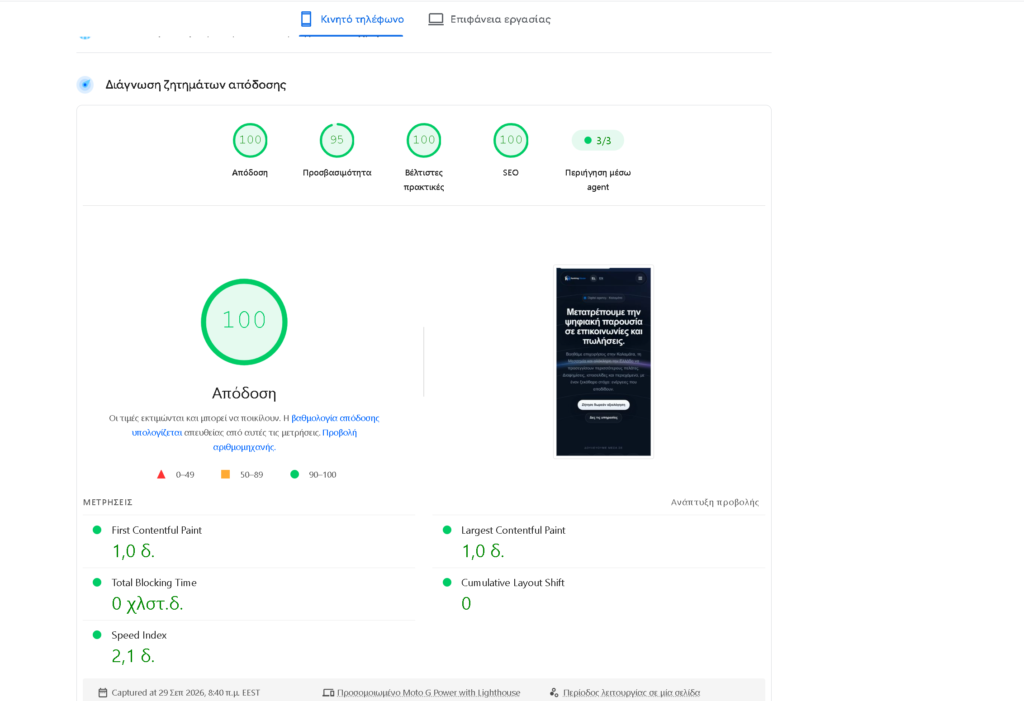The width and height of the screenshot is (1024, 701).
Task: Open the SEO 100 score gauge
Action: pyautogui.click(x=511, y=140)
